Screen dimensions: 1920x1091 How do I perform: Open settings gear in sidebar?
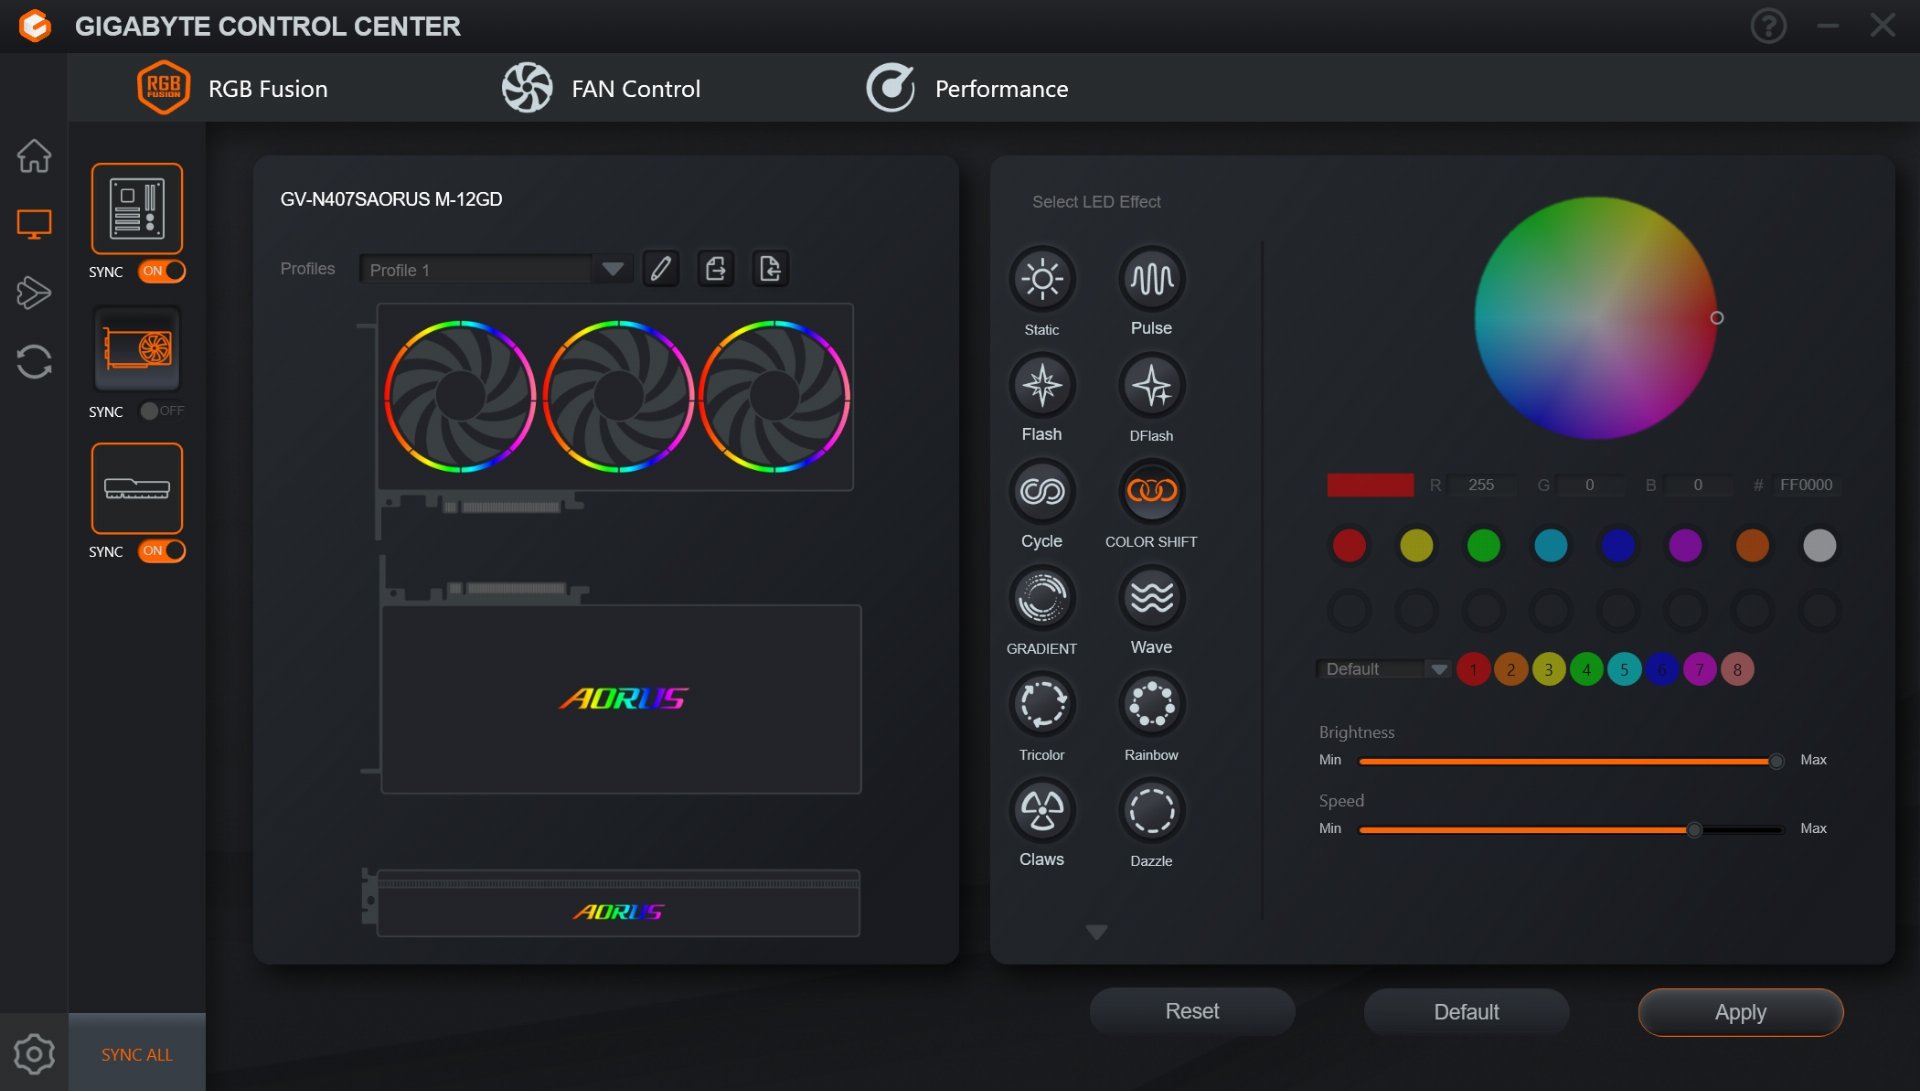click(x=34, y=1053)
